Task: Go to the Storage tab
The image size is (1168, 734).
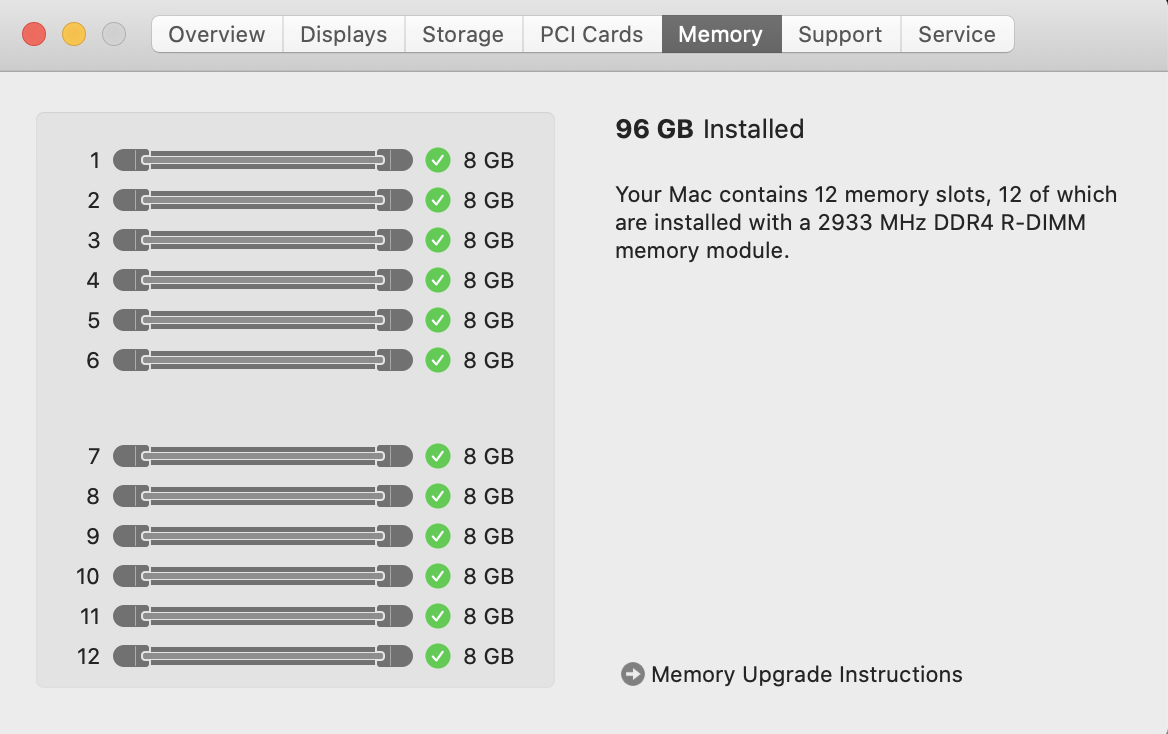Action: click(463, 34)
